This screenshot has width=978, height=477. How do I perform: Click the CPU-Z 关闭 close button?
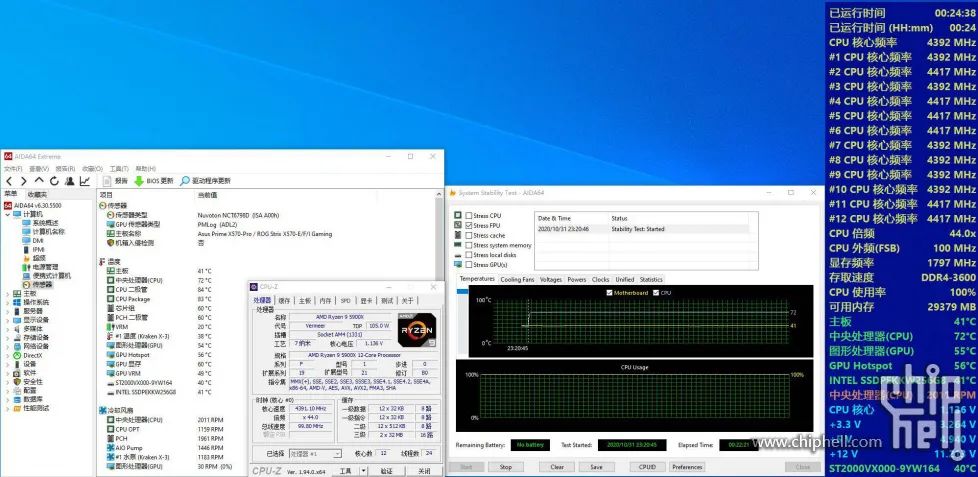[424, 471]
